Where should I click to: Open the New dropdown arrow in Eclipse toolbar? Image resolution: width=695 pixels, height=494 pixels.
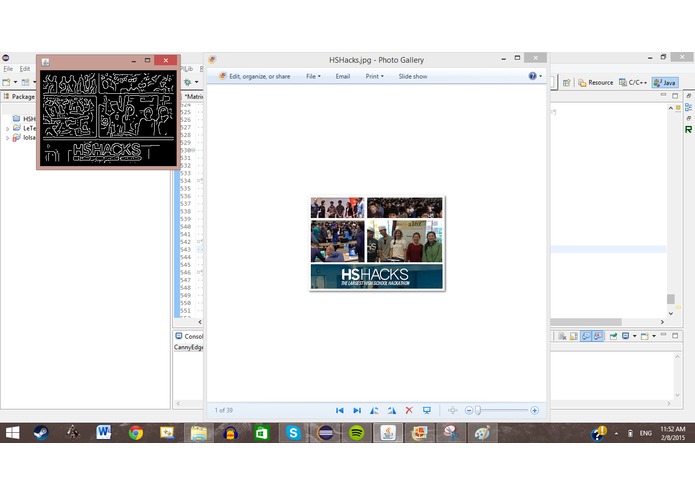(x=15, y=82)
